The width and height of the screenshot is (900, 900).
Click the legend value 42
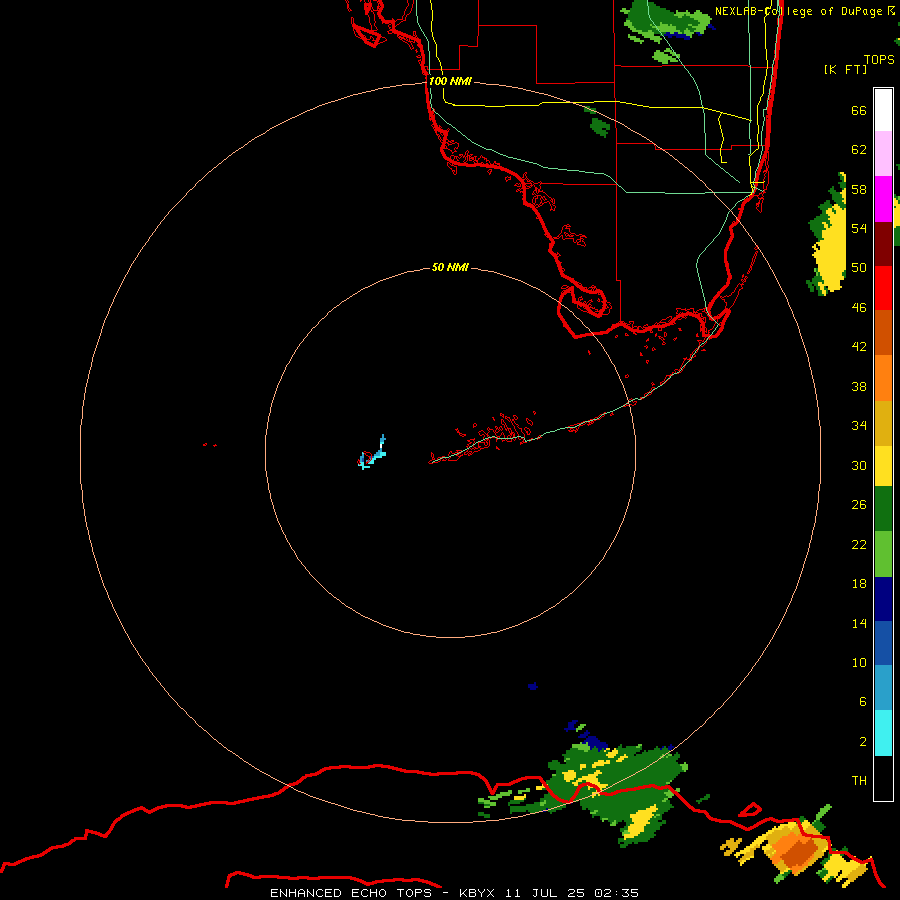coord(859,347)
